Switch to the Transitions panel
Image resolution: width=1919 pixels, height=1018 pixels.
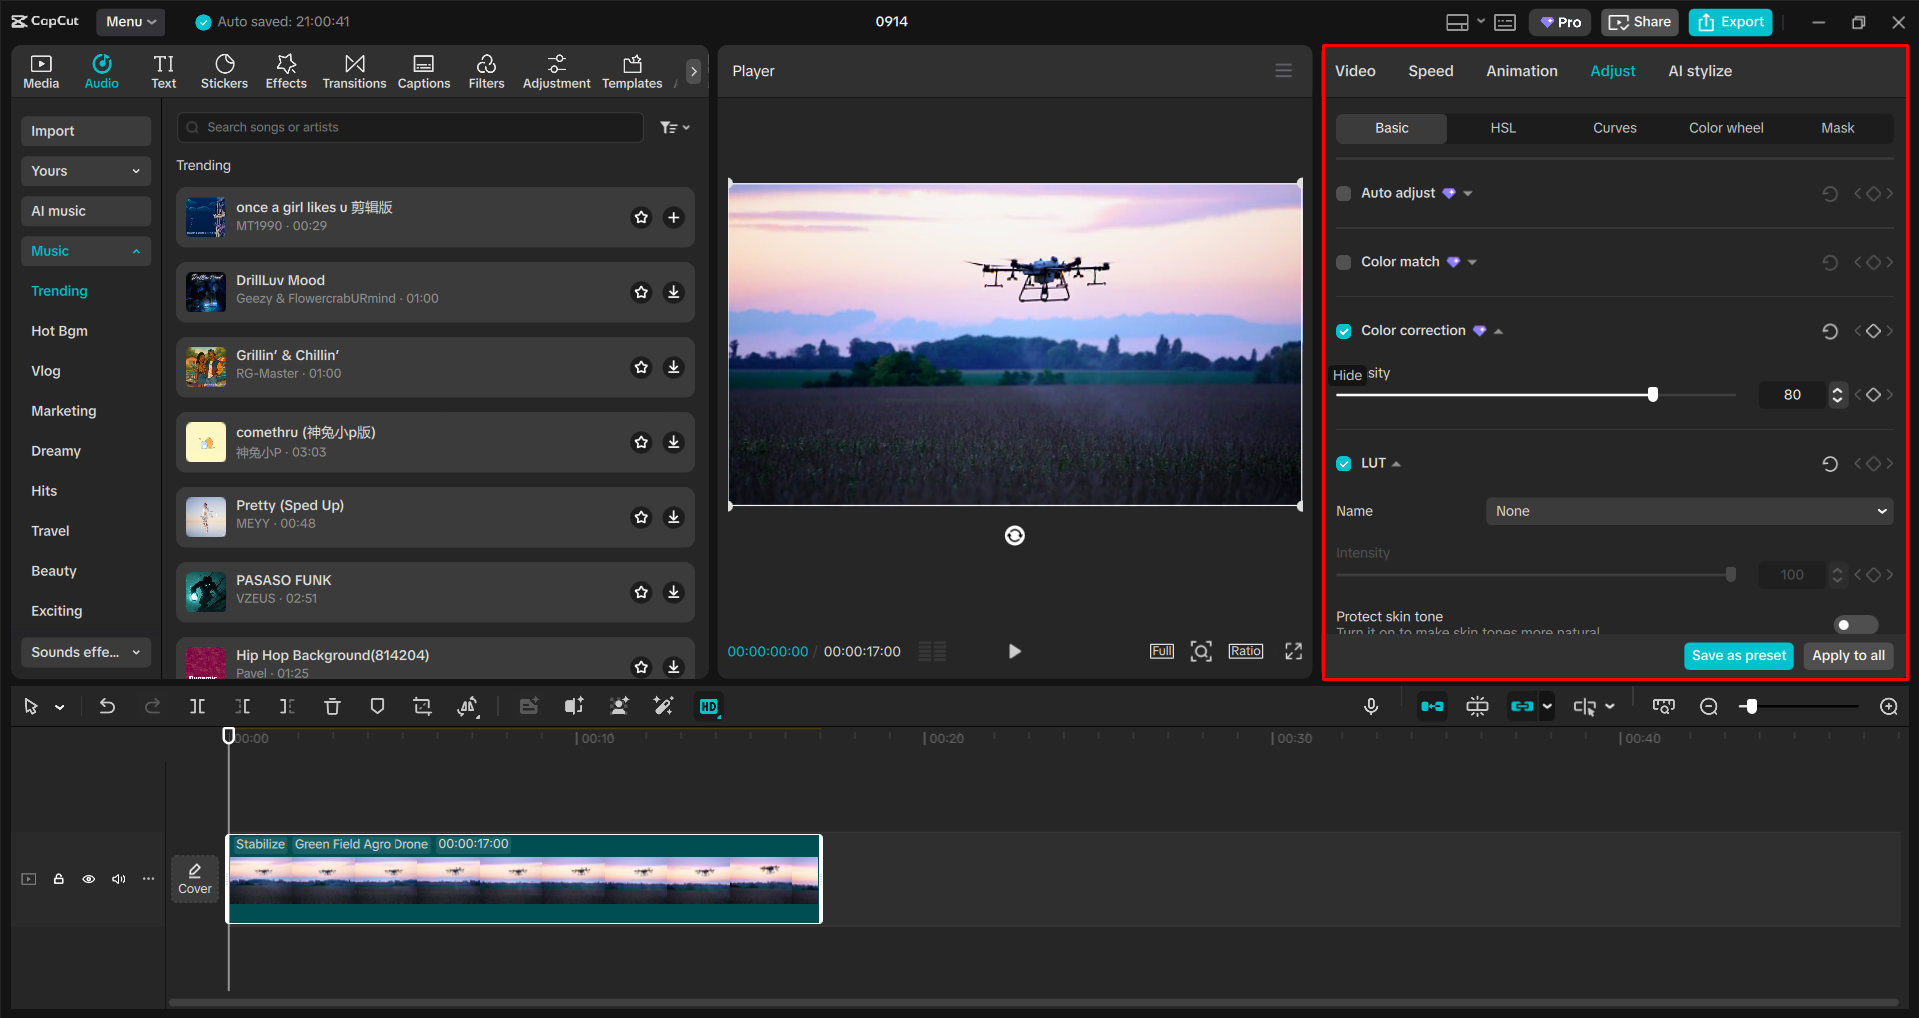click(x=354, y=70)
